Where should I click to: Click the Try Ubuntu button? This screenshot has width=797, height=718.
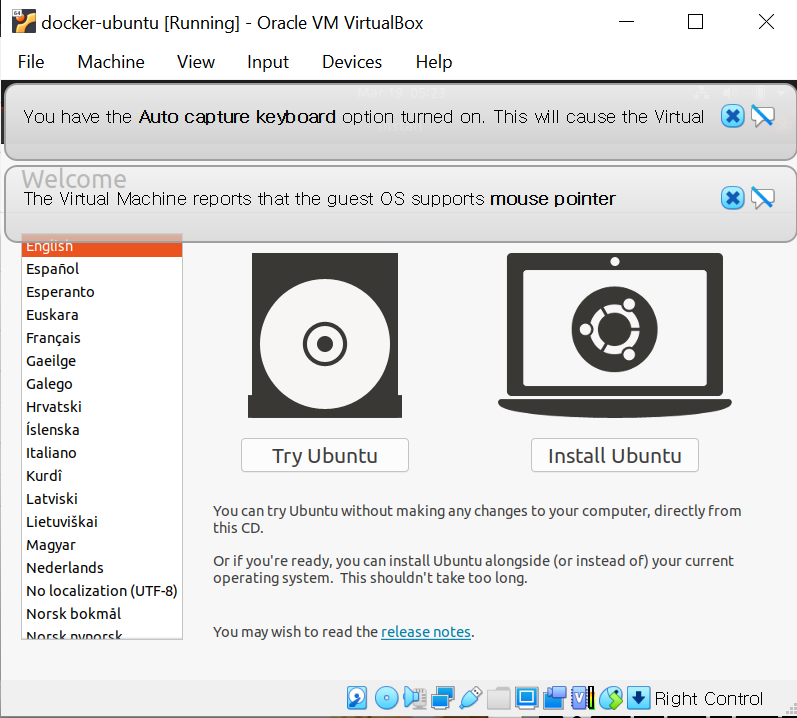tap(325, 455)
